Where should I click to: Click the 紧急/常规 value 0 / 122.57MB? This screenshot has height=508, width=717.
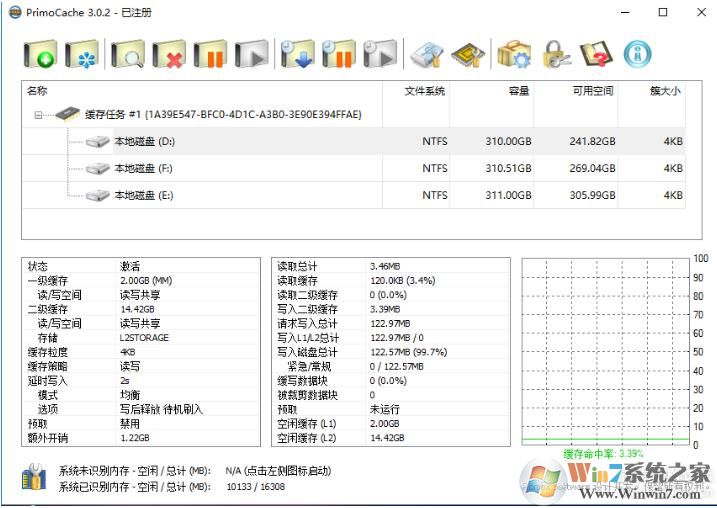(x=396, y=366)
